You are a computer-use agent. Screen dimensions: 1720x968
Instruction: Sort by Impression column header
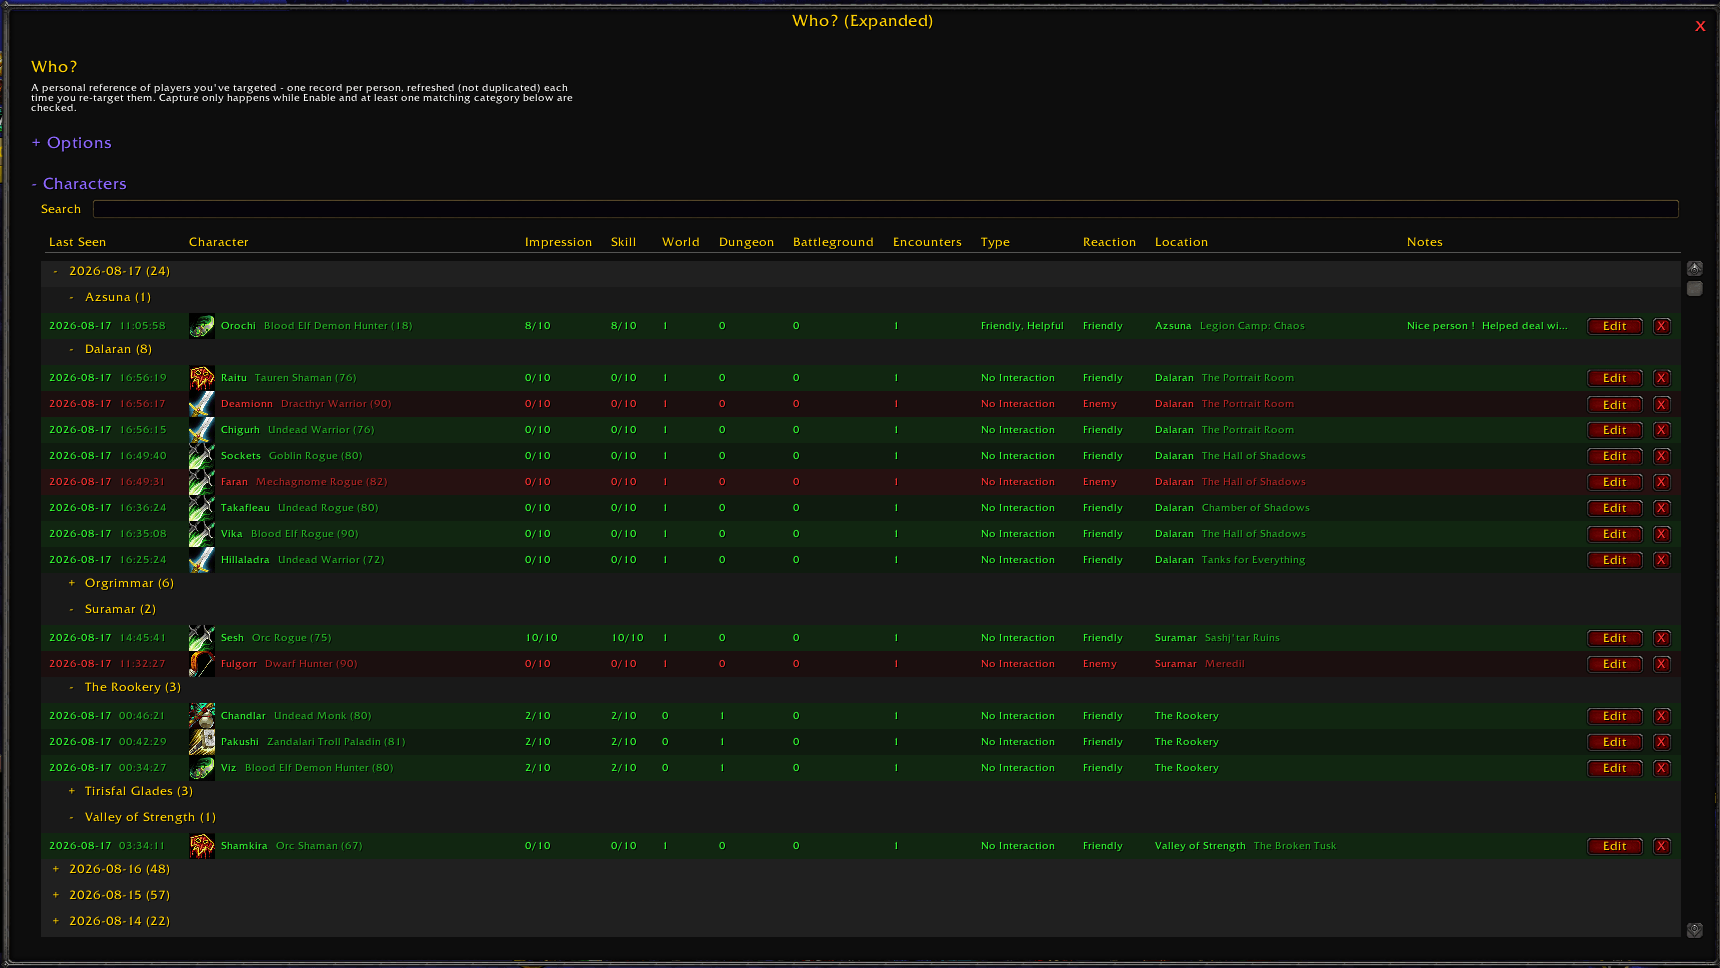click(x=558, y=242)
